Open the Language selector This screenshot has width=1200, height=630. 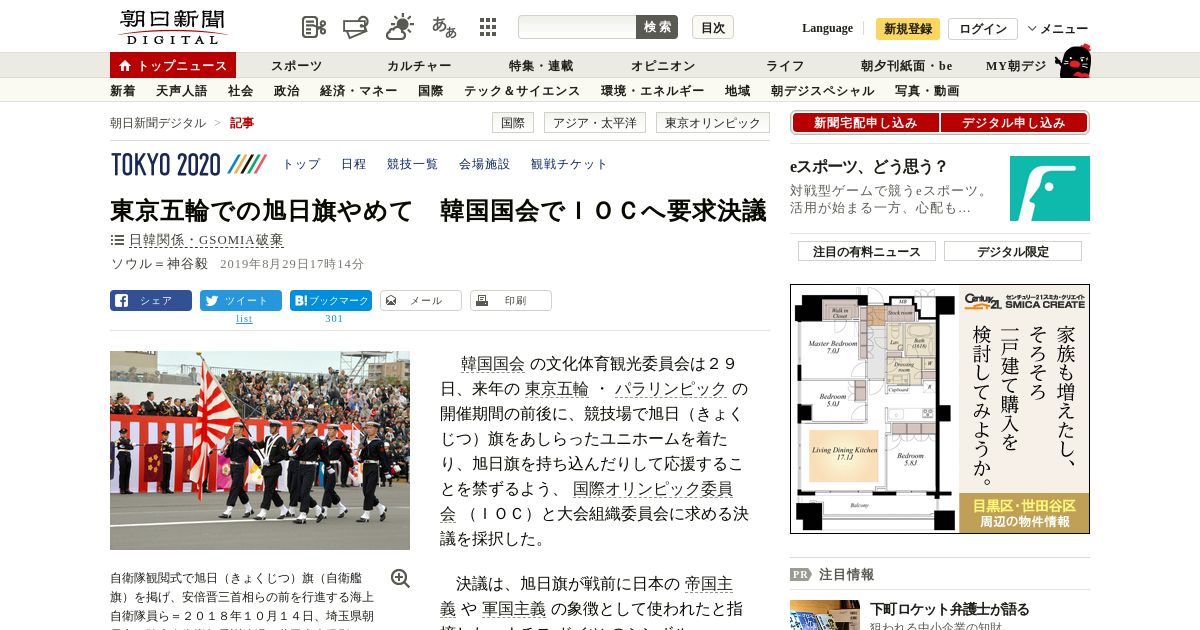pyautogui.click(x=827, y=29)
